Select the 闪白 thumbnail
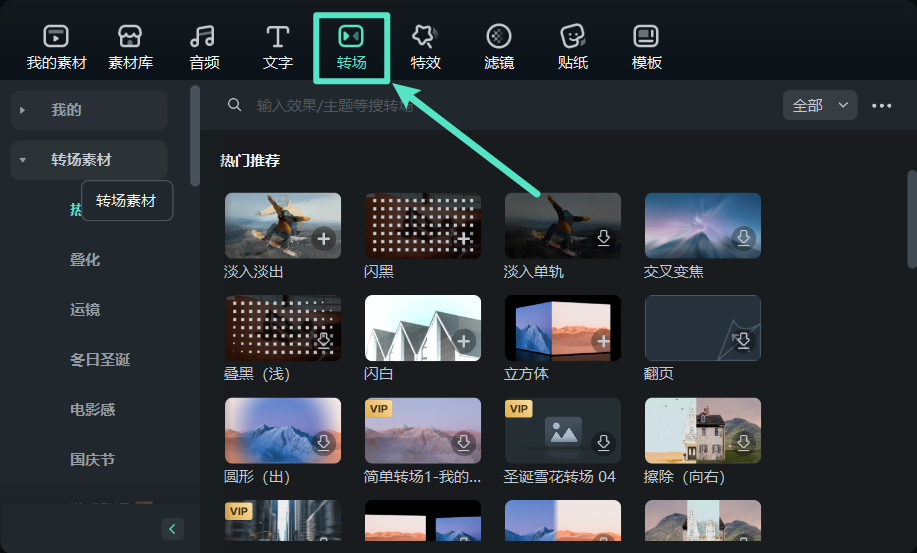The height and width of the screenshot is (553, 917). 423,328
